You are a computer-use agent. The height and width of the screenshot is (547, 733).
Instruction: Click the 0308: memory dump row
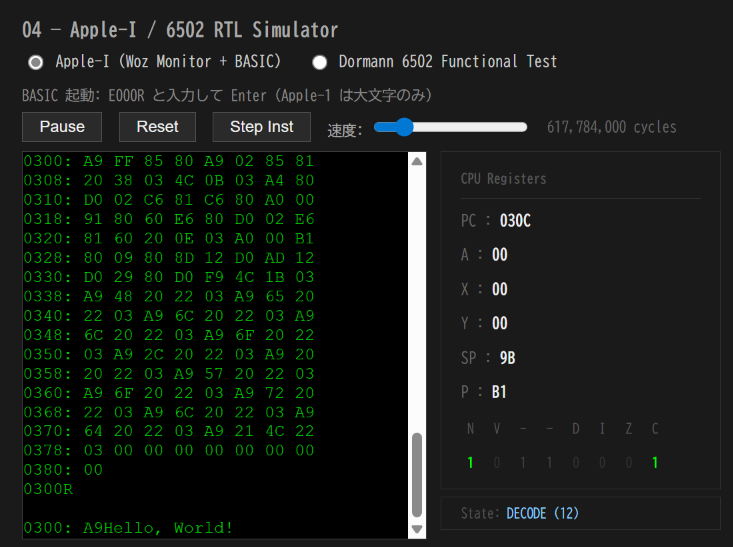click(x=169, y=180)
